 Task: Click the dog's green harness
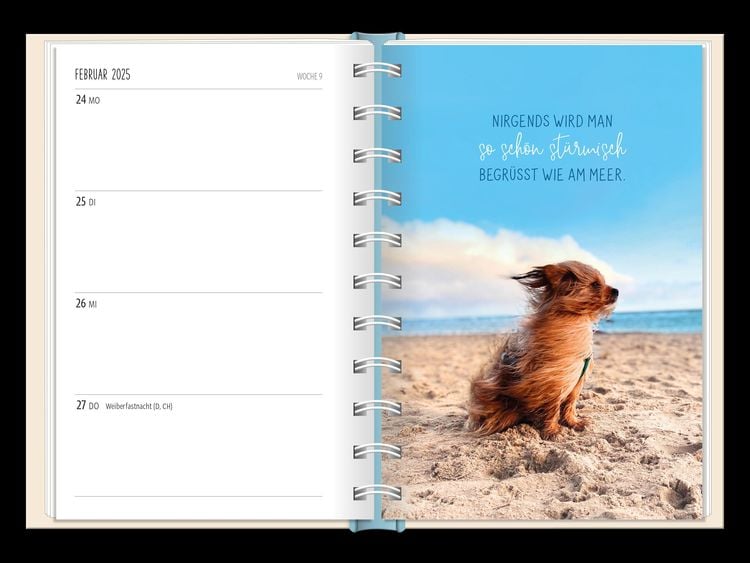pyautogui.click(x=585, y=367)
